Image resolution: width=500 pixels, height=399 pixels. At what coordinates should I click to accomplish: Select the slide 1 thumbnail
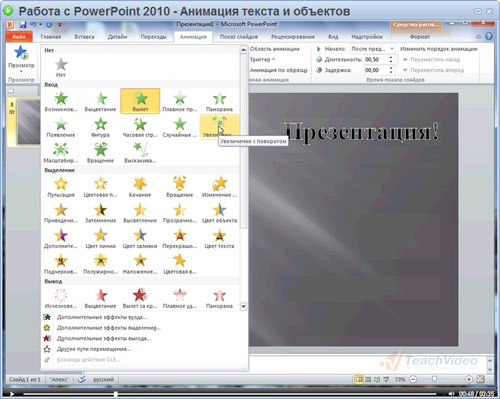(28, 122)
